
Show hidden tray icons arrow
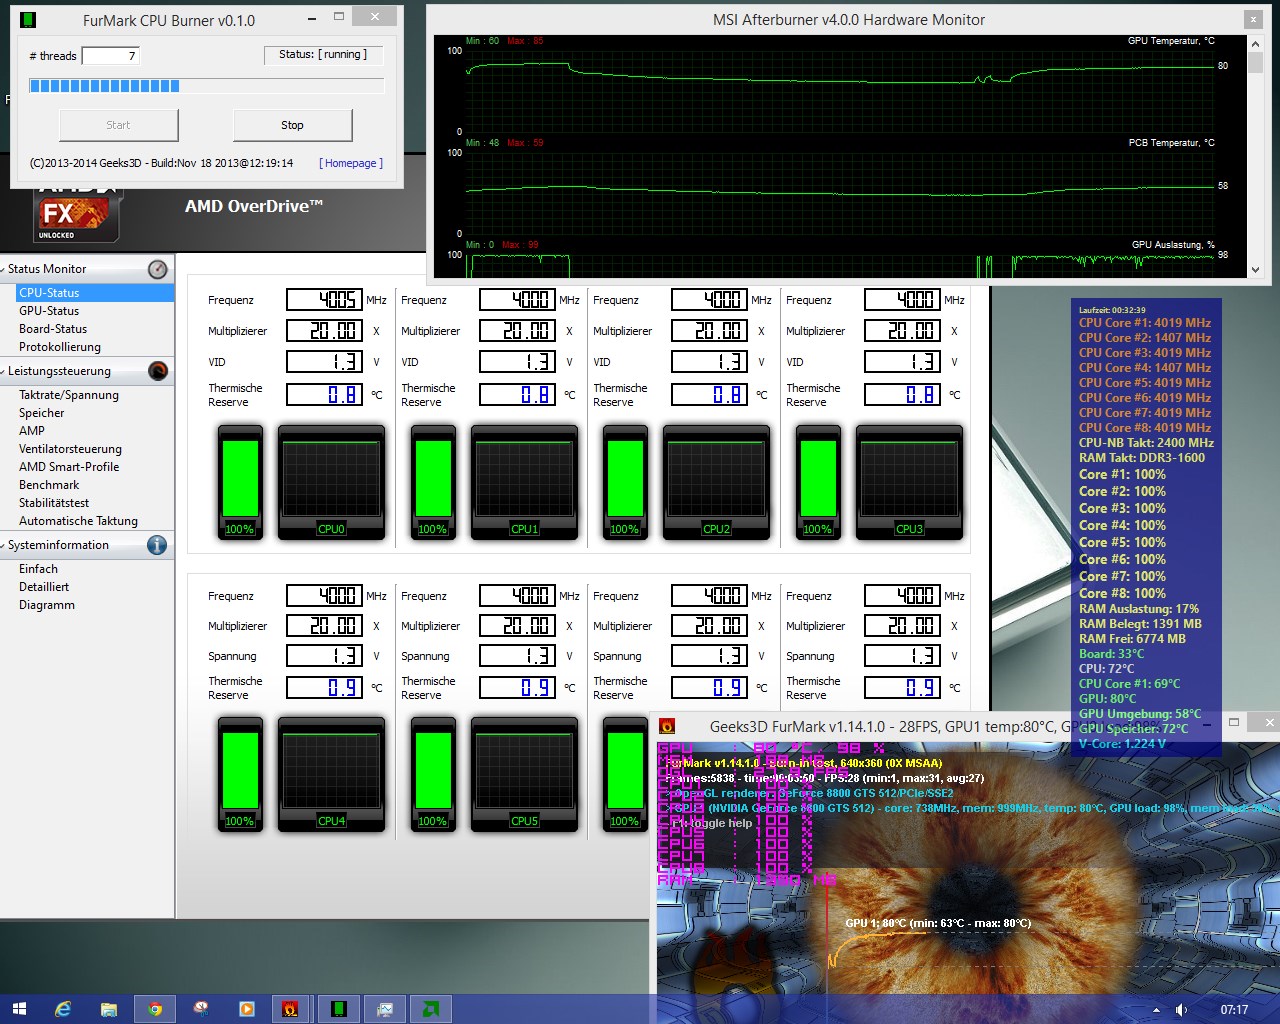pos(1157,1010)
